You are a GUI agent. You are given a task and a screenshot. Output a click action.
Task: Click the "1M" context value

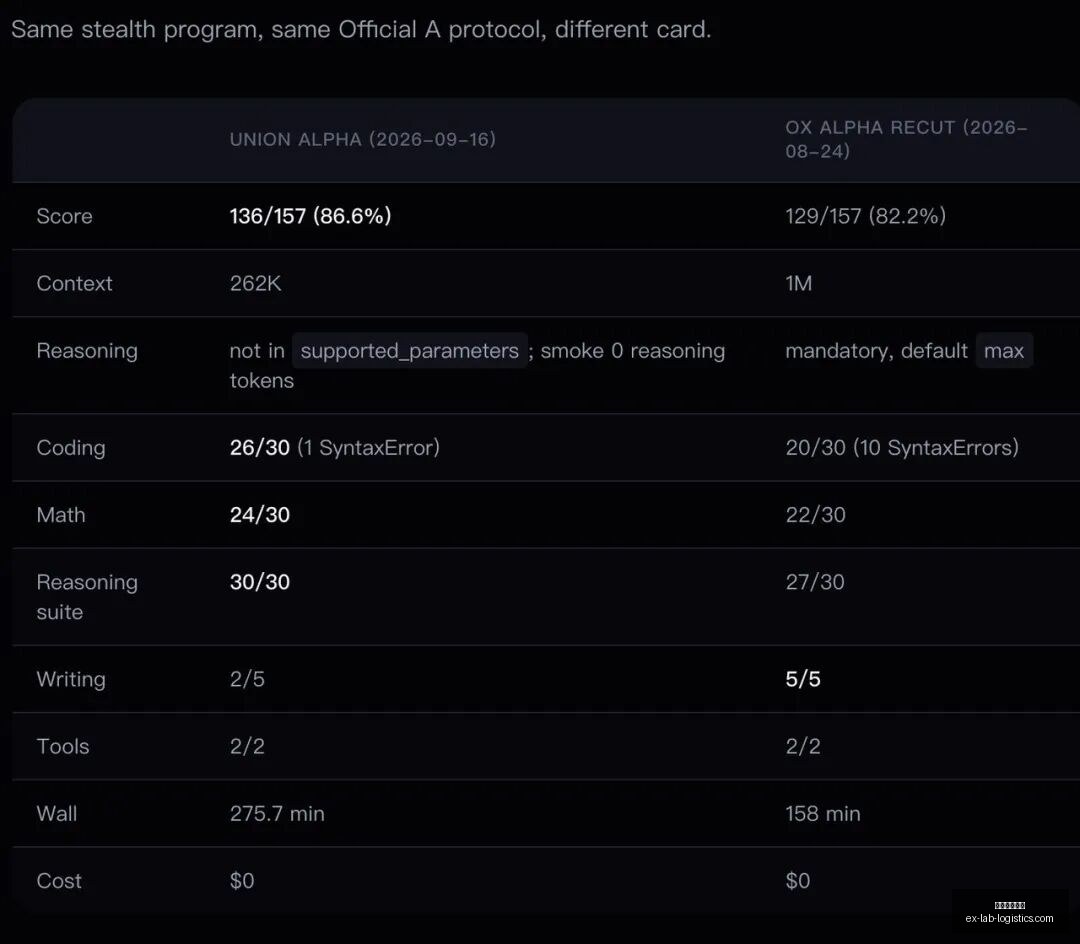click(799, 284)
